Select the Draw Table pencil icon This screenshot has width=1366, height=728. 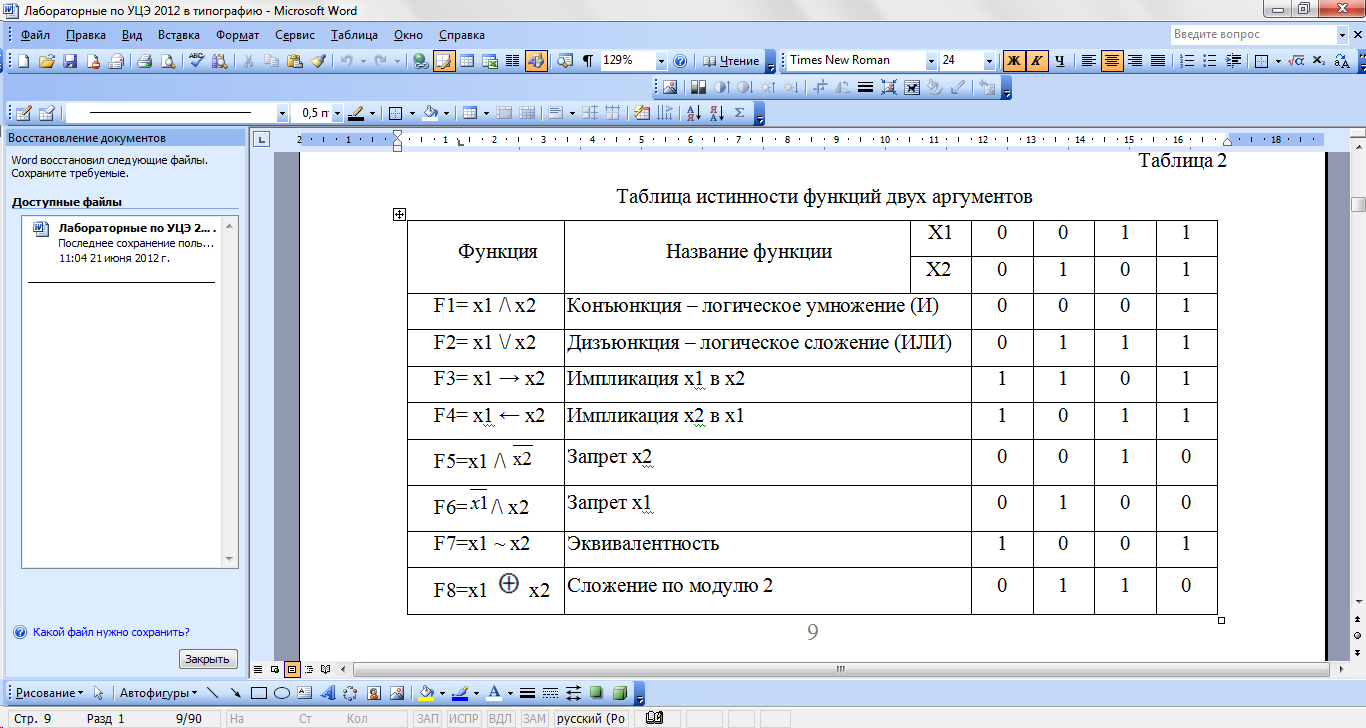click(x=23, y=113)
